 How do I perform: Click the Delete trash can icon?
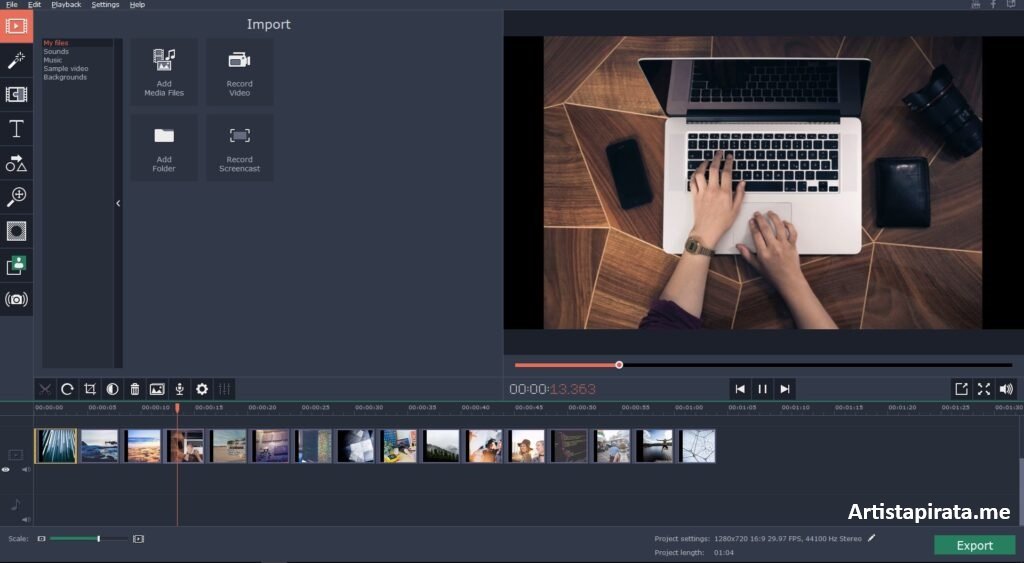(135, 389)
